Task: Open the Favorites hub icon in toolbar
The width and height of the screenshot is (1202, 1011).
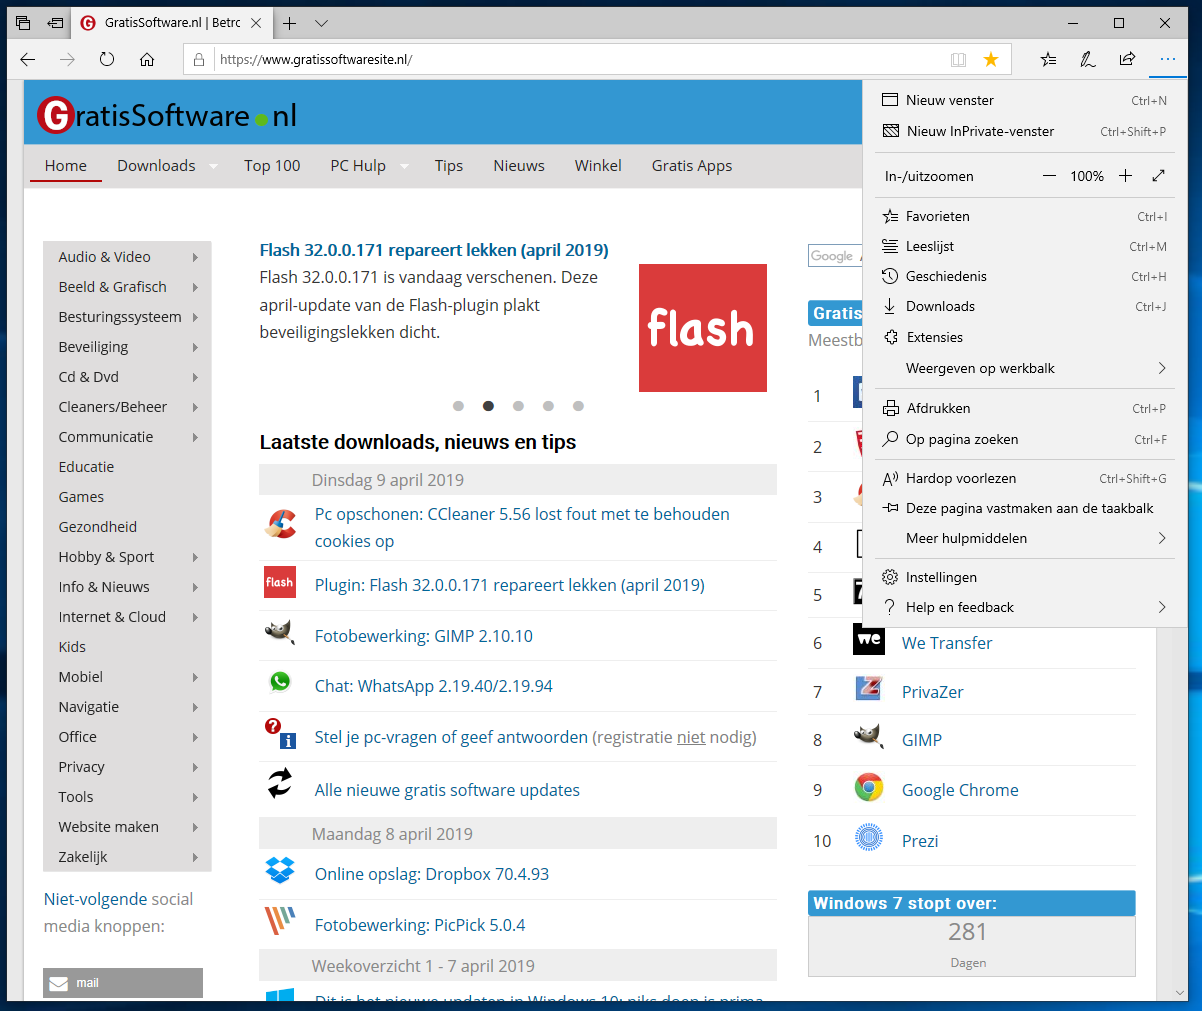Action: coord(1048,60)
